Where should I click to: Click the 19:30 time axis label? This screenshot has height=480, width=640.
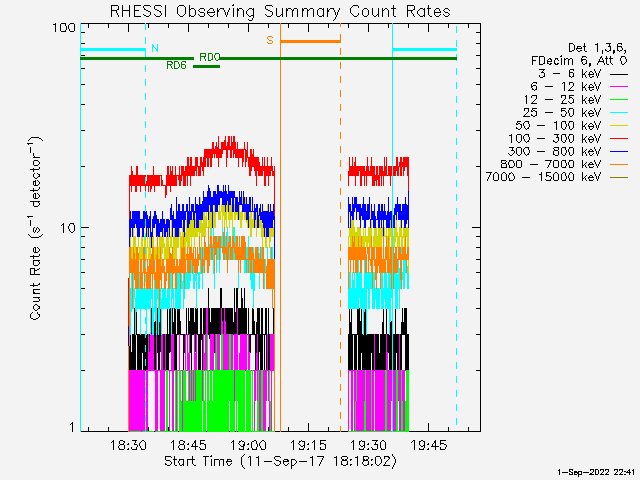point(369,445)
